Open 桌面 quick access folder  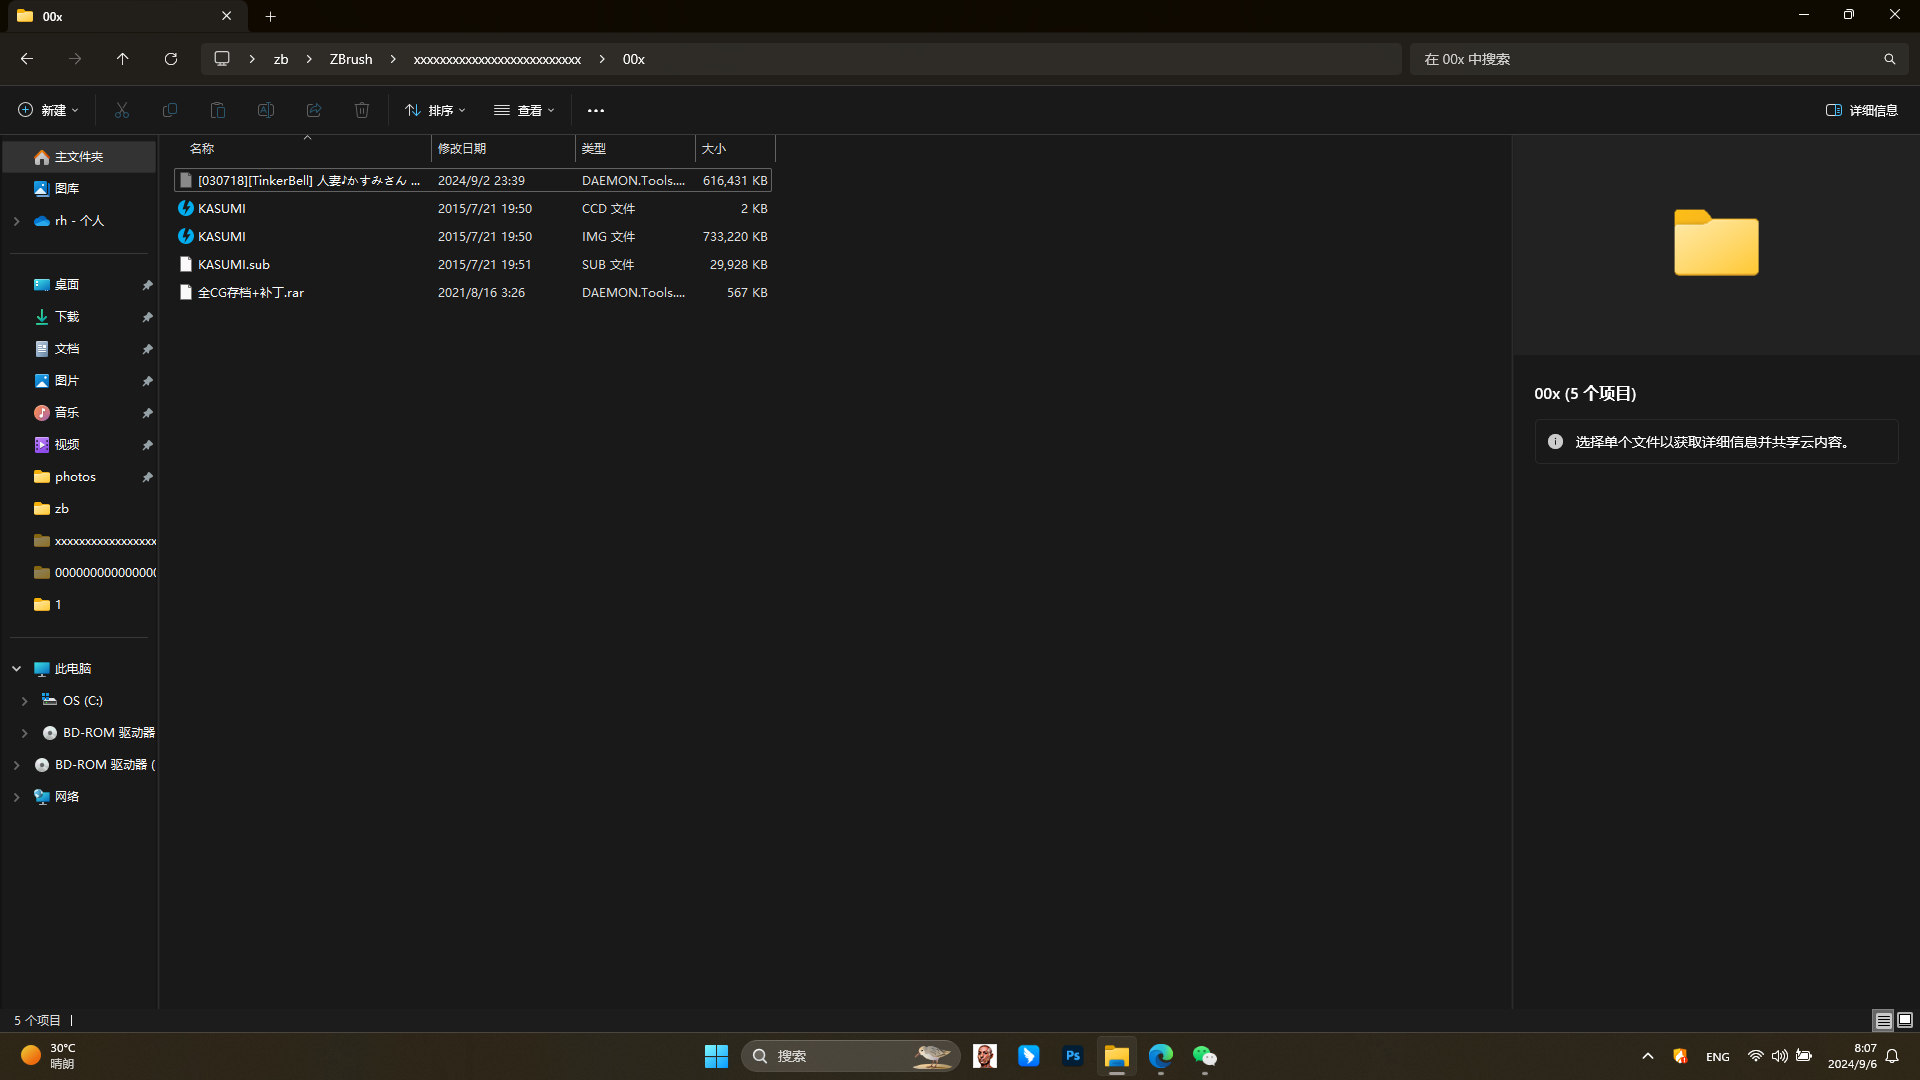tap(67, 285)
